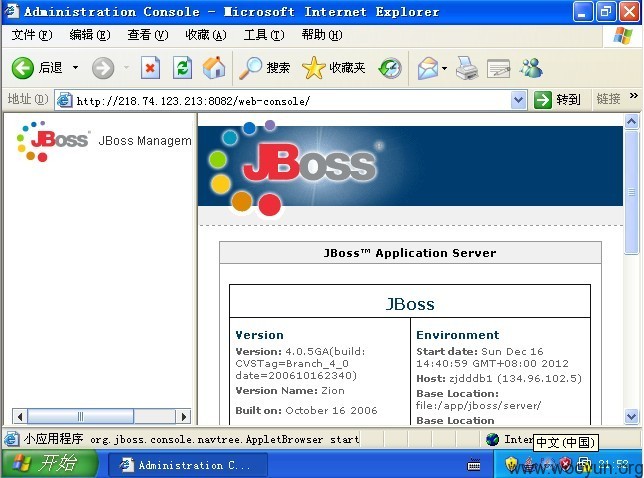Viewport: 644px width, 478px height.
Task: Open Search with the magnifier icon
Action: (x=251, y=67)
